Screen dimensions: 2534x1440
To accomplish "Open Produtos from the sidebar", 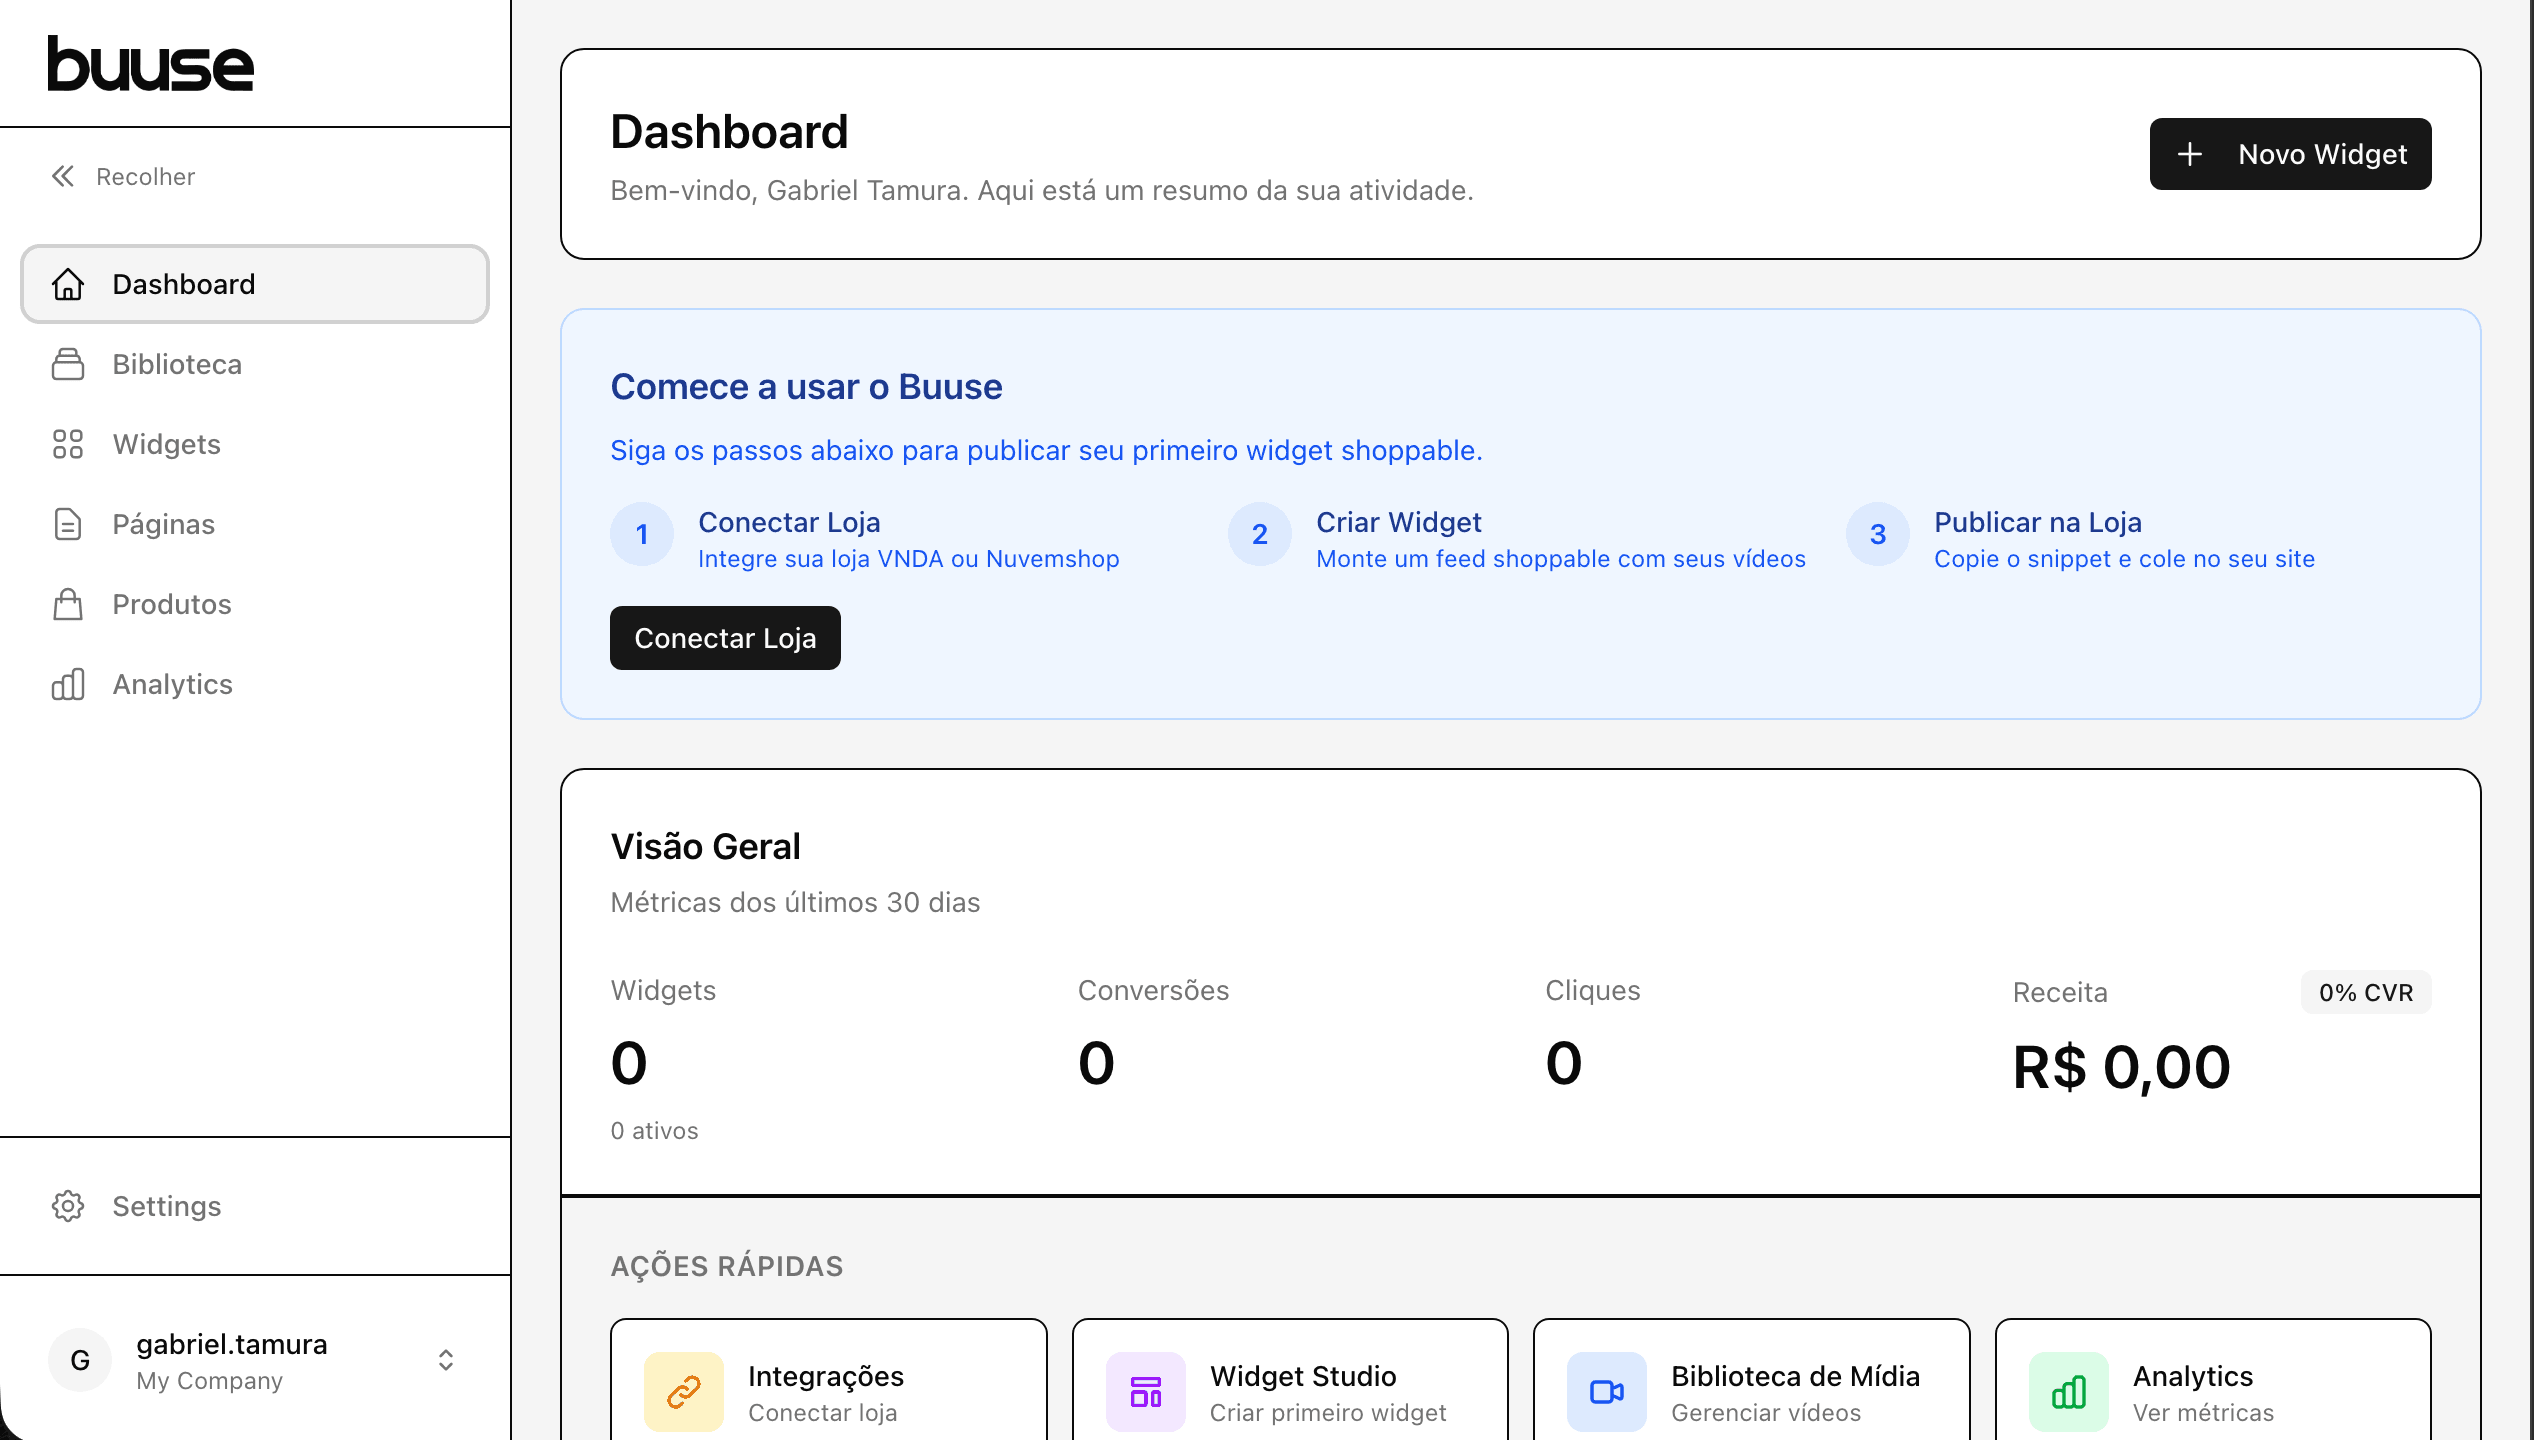I will point(255,604).
